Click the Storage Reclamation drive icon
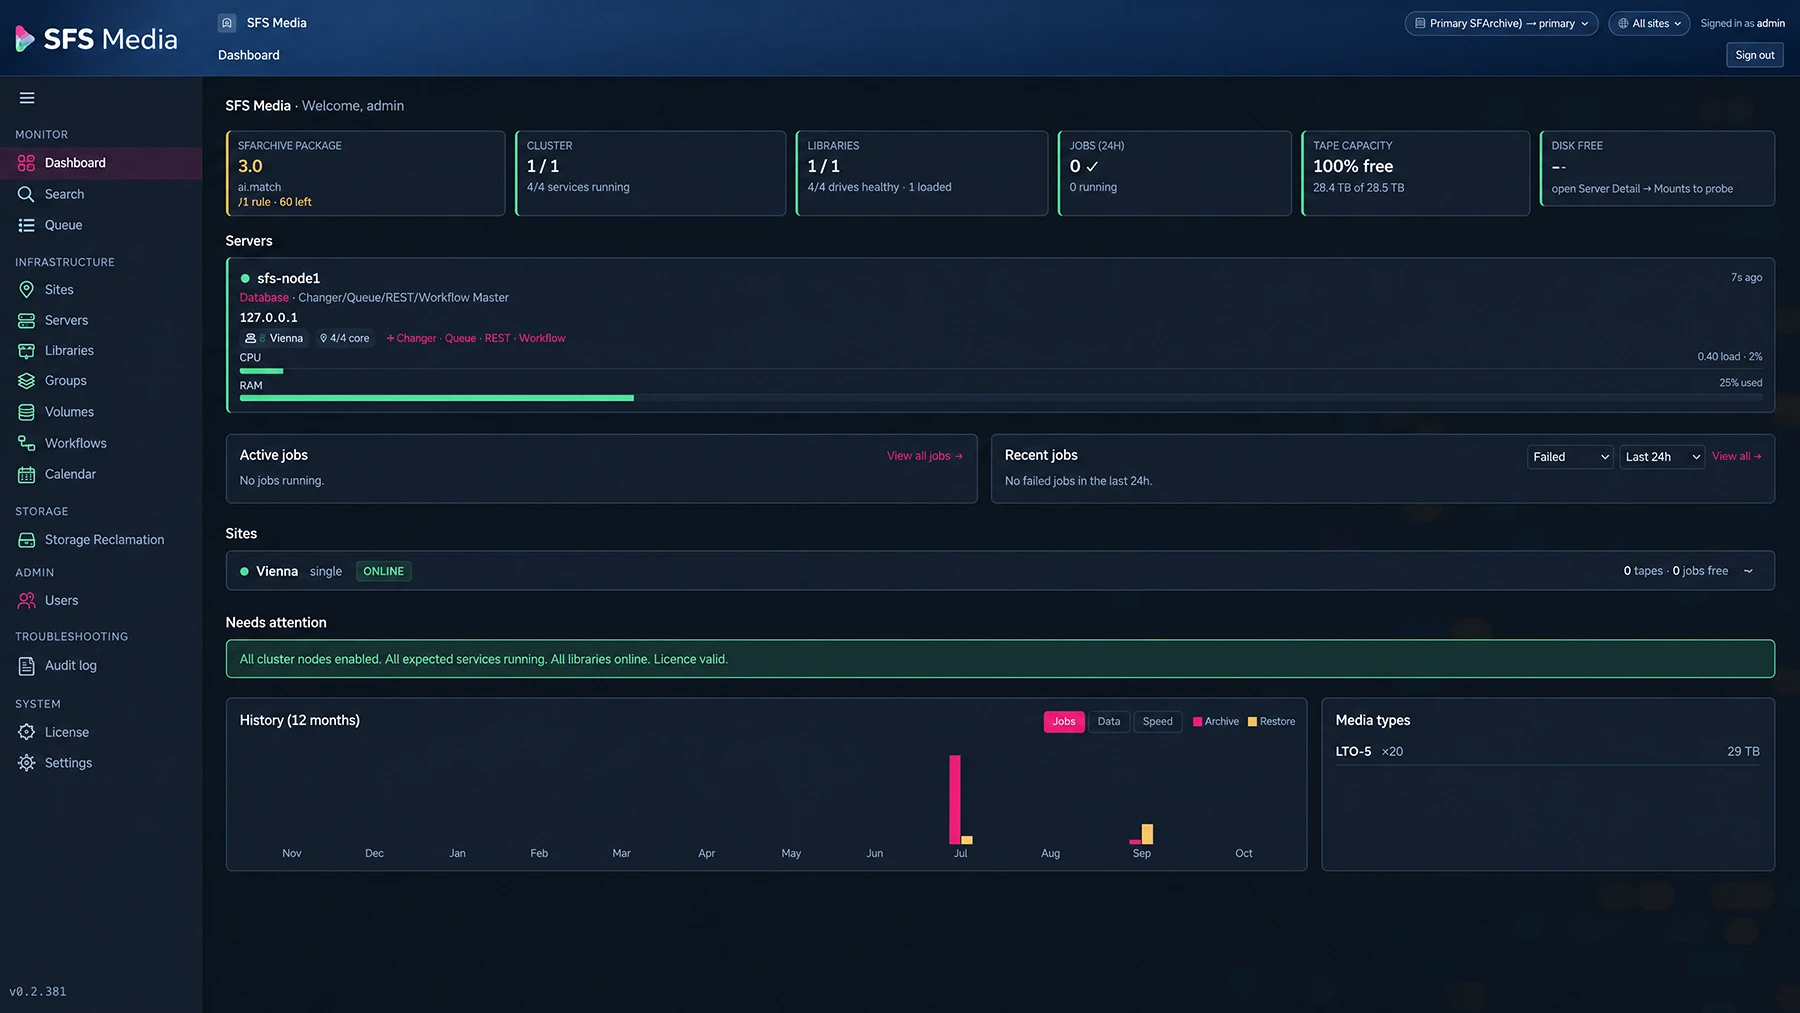Image resolution: width=1800 pixels, height=1013 pixels. click(x=26, y=540)
